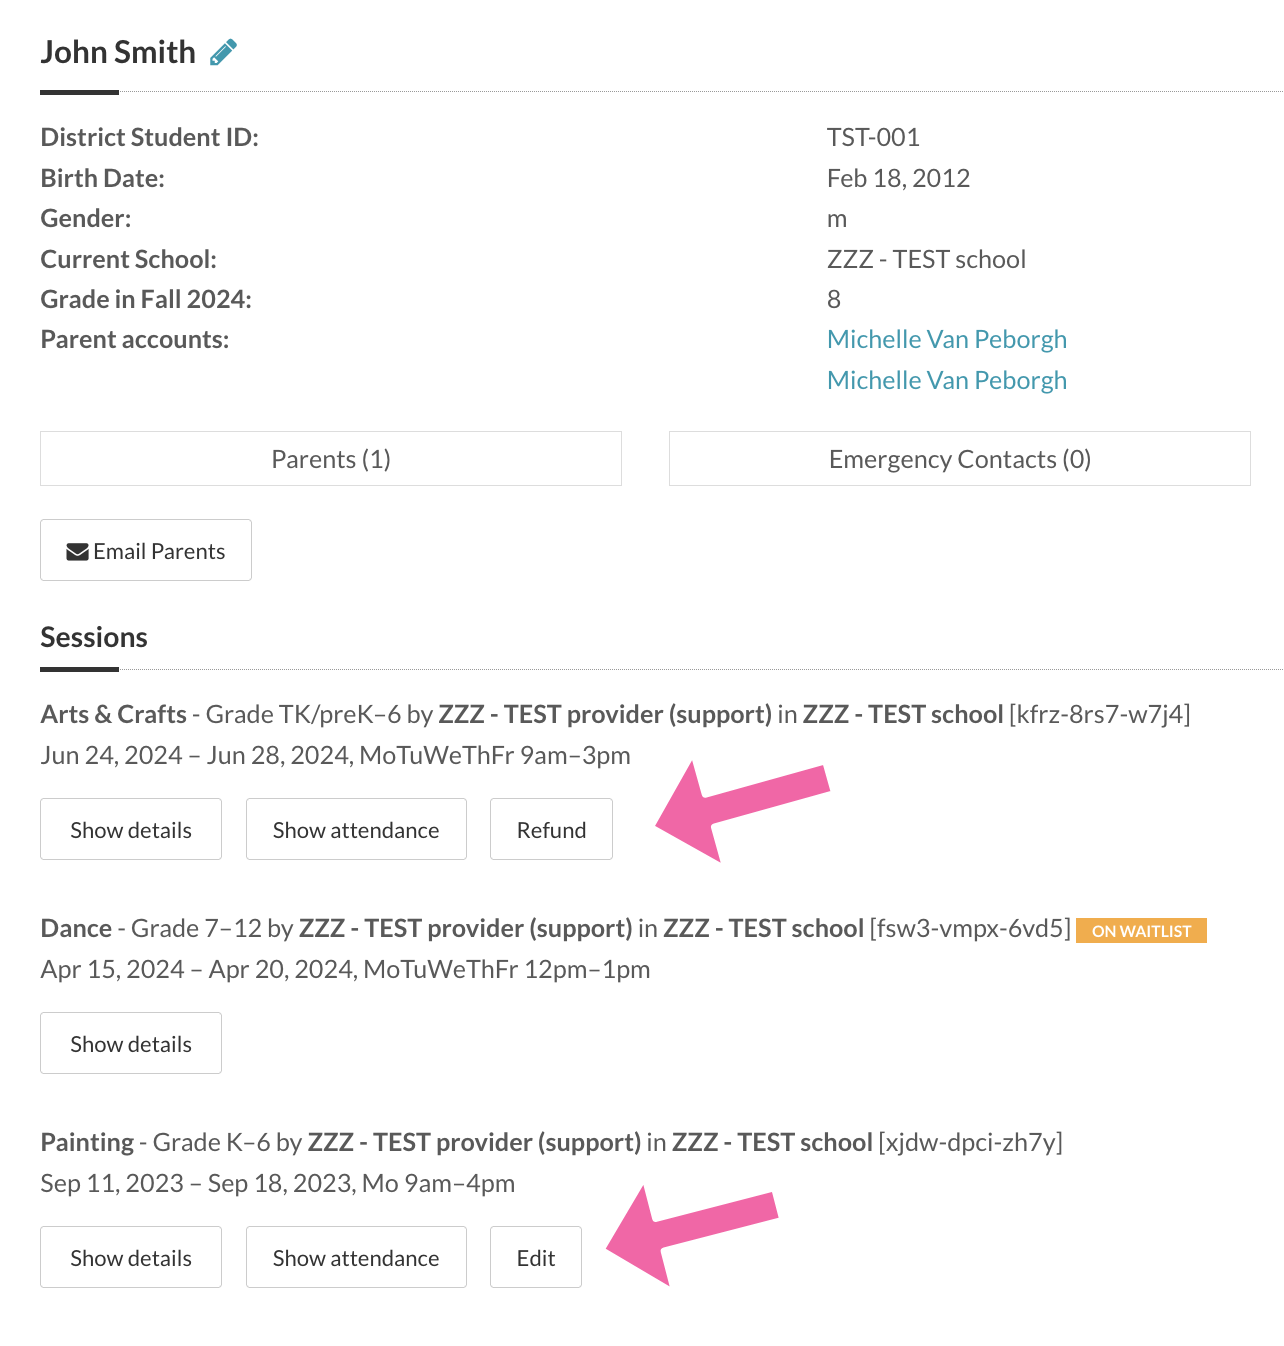The height and width of the screenshot is (1346, 1284).
Task: Click the ON WAITLIST badge on Dance
Action: [x=1141, y=931]
